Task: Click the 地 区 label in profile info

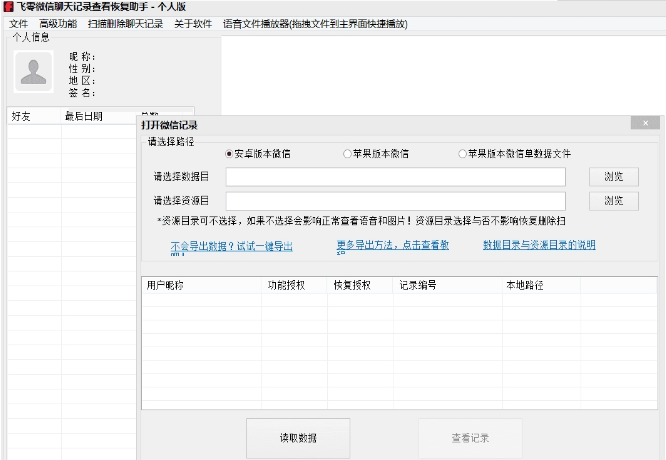Action: pyautogui.click(x=82, y=81)
